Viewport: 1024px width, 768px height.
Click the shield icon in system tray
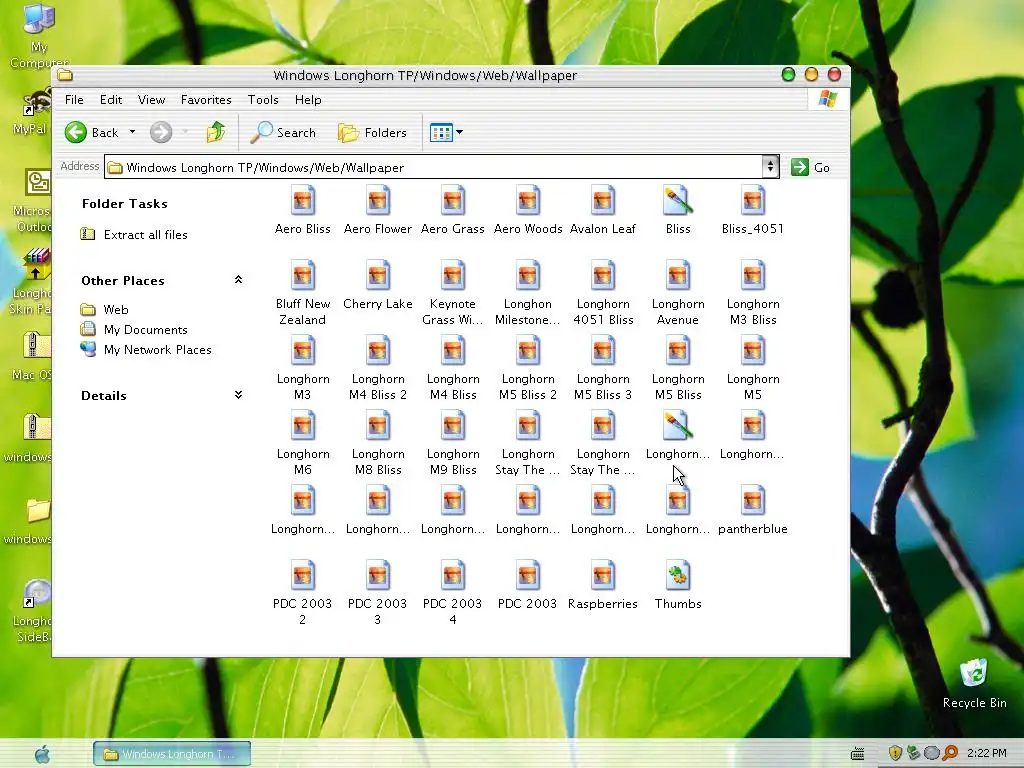(x=895, y=753)
